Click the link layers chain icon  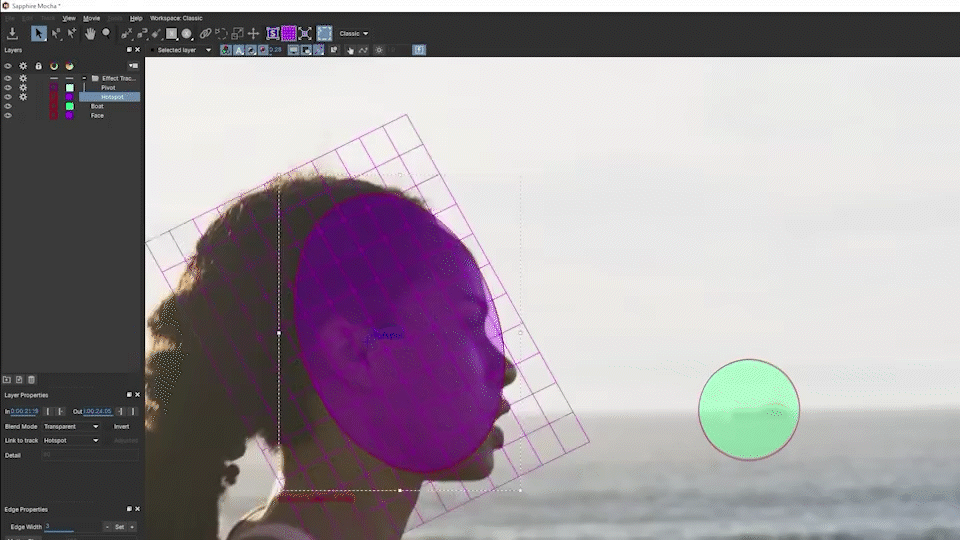point(204,34)
